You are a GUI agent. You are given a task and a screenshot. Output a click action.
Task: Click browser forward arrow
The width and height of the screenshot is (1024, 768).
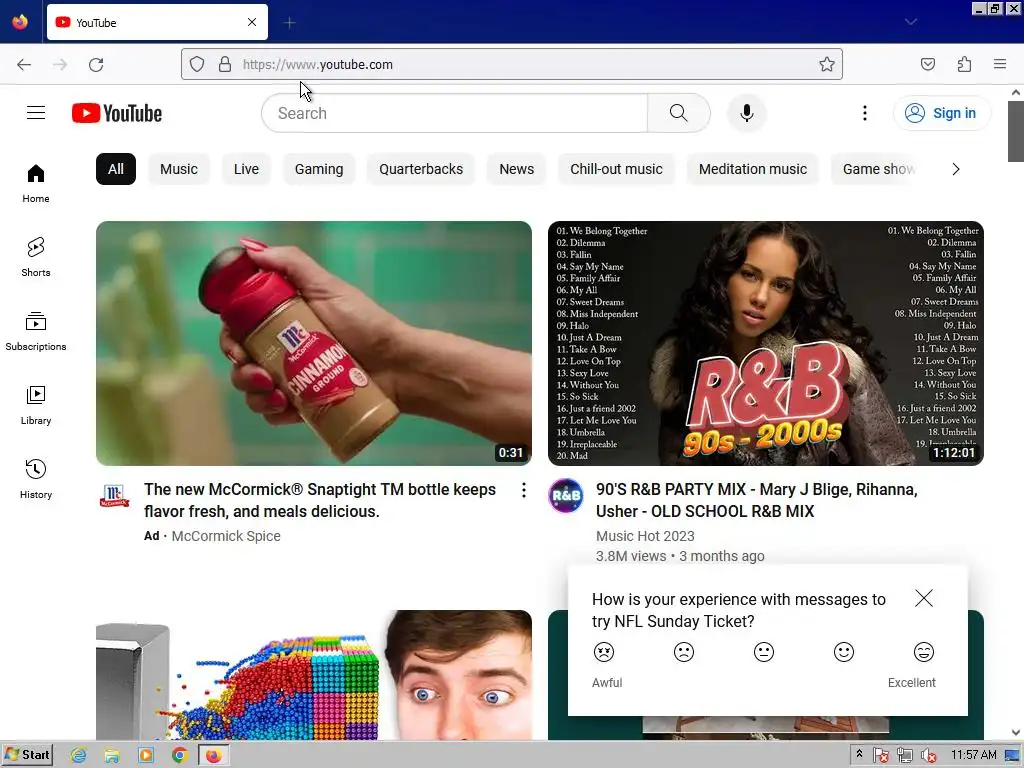[60, 64]
